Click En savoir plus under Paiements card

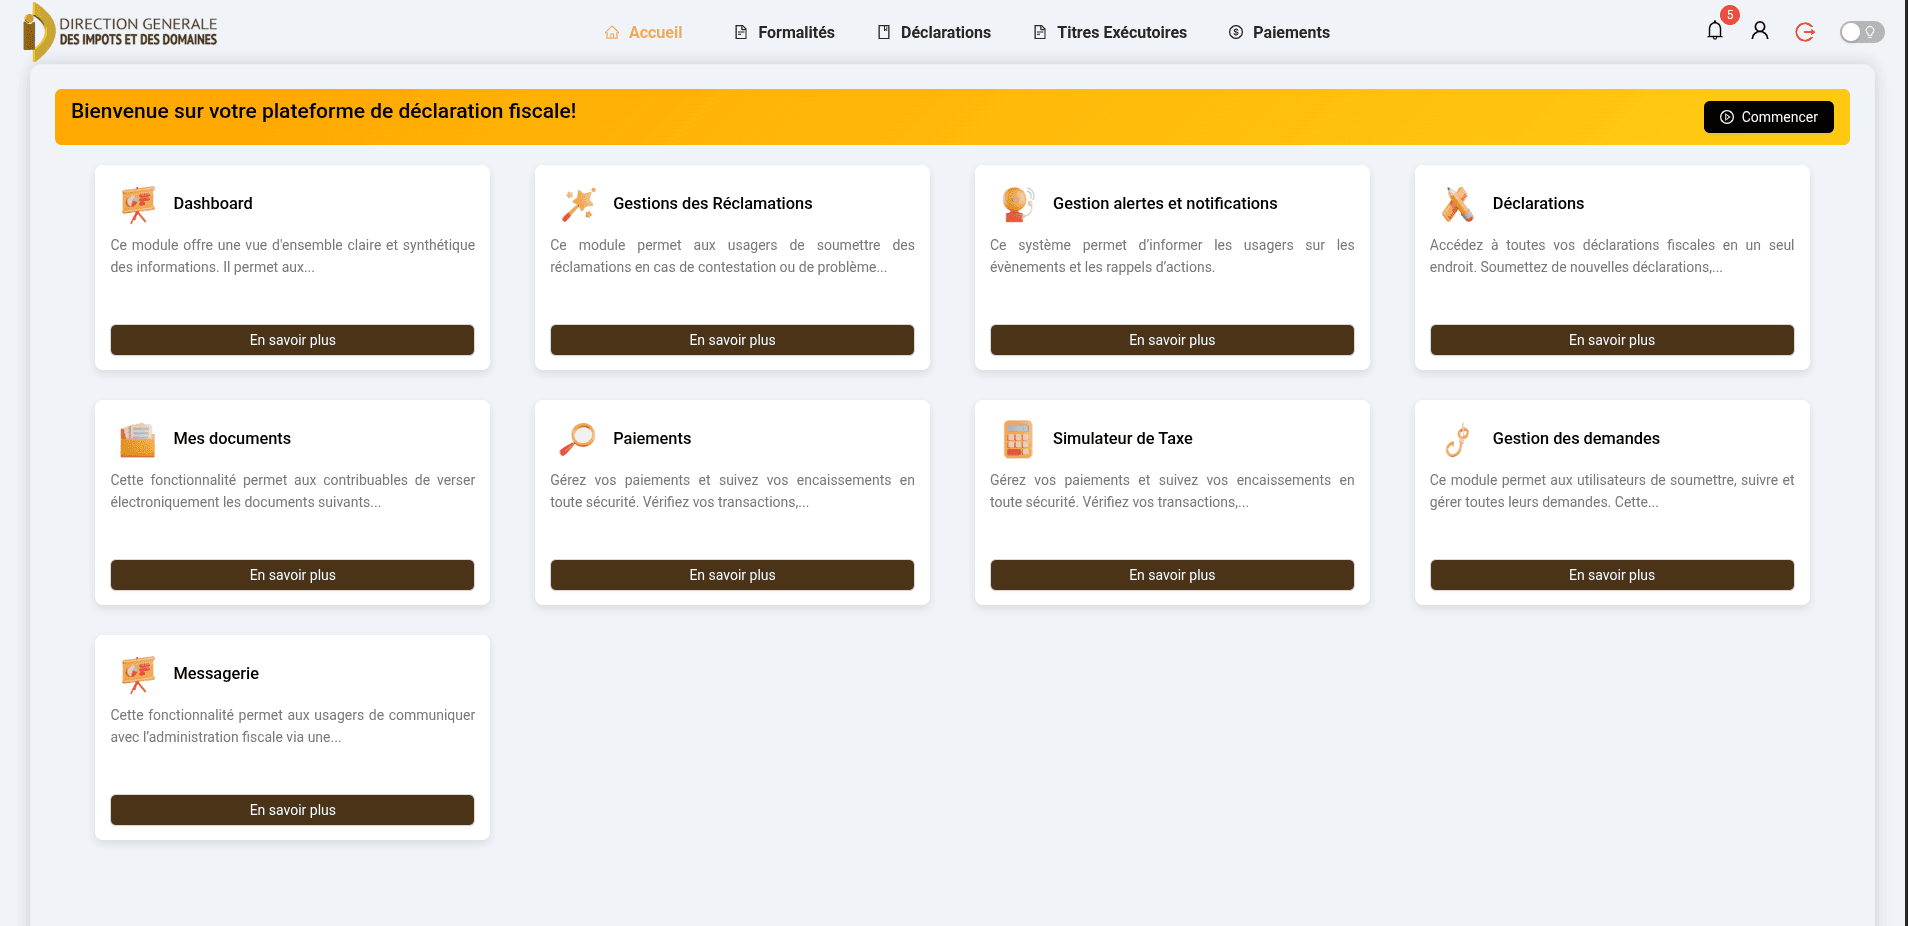coord(732,575)
